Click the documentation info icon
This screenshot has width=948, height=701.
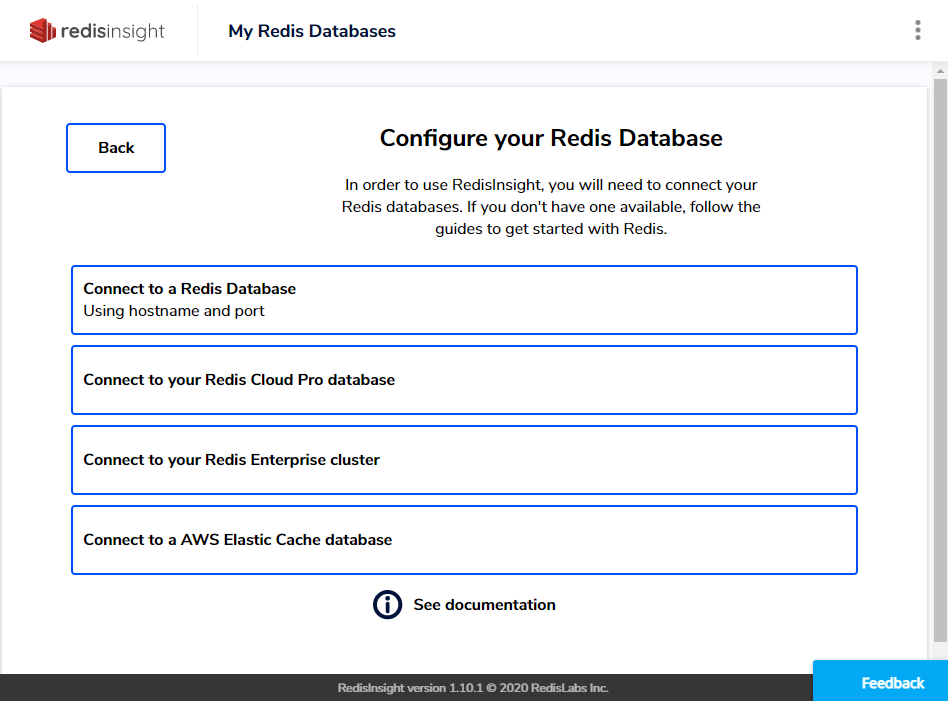(x=387, y=604)
